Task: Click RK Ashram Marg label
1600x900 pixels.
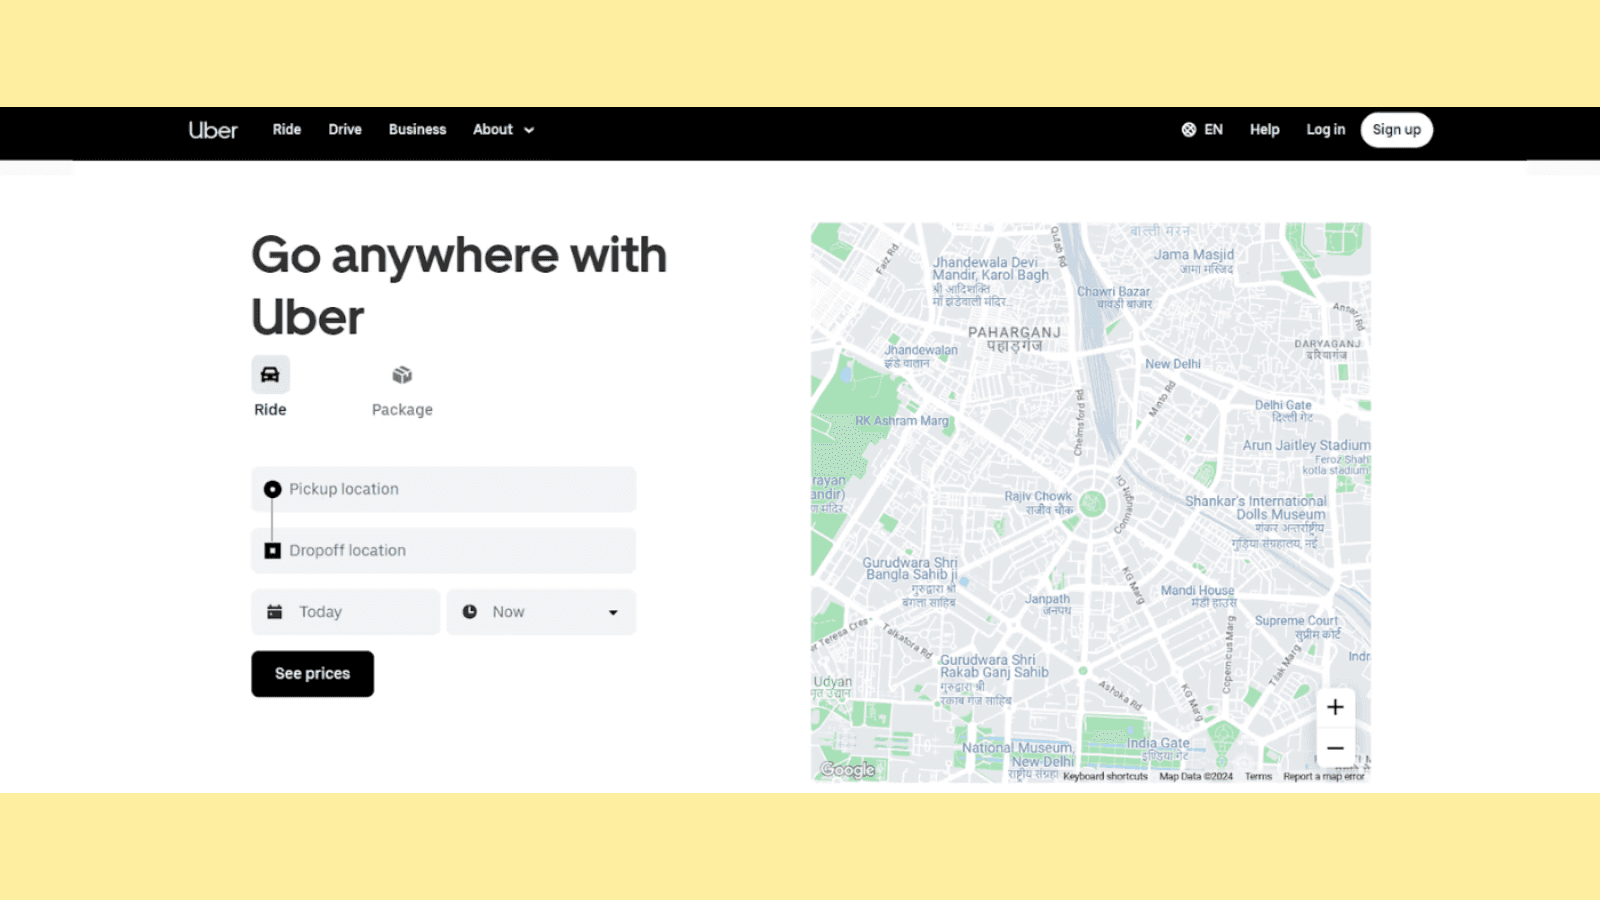Action: click(x=901, y=420)
